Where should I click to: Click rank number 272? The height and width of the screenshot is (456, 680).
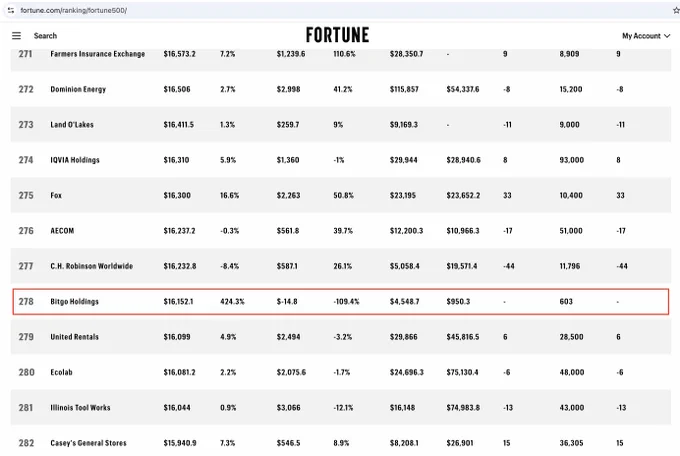[x=26, y=89]
